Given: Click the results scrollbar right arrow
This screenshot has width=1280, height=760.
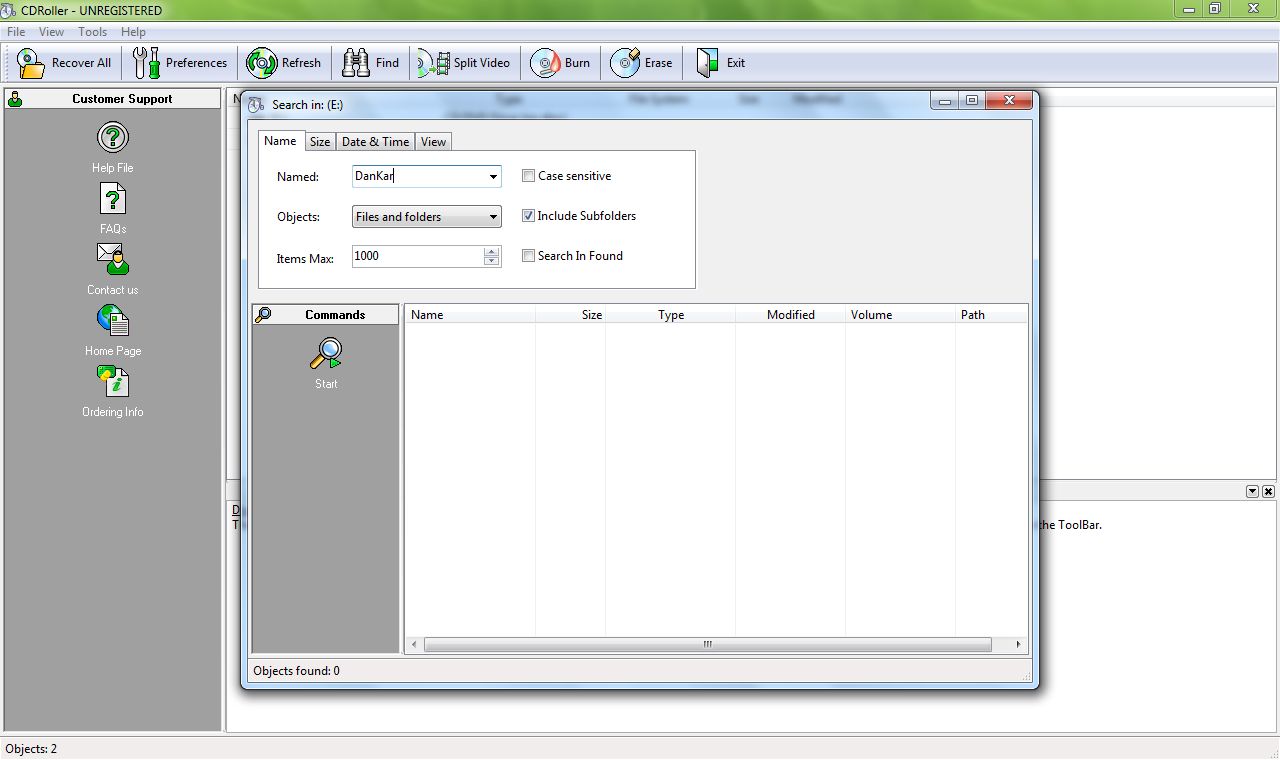Looking at the screenshot, I should (1018, 645).
